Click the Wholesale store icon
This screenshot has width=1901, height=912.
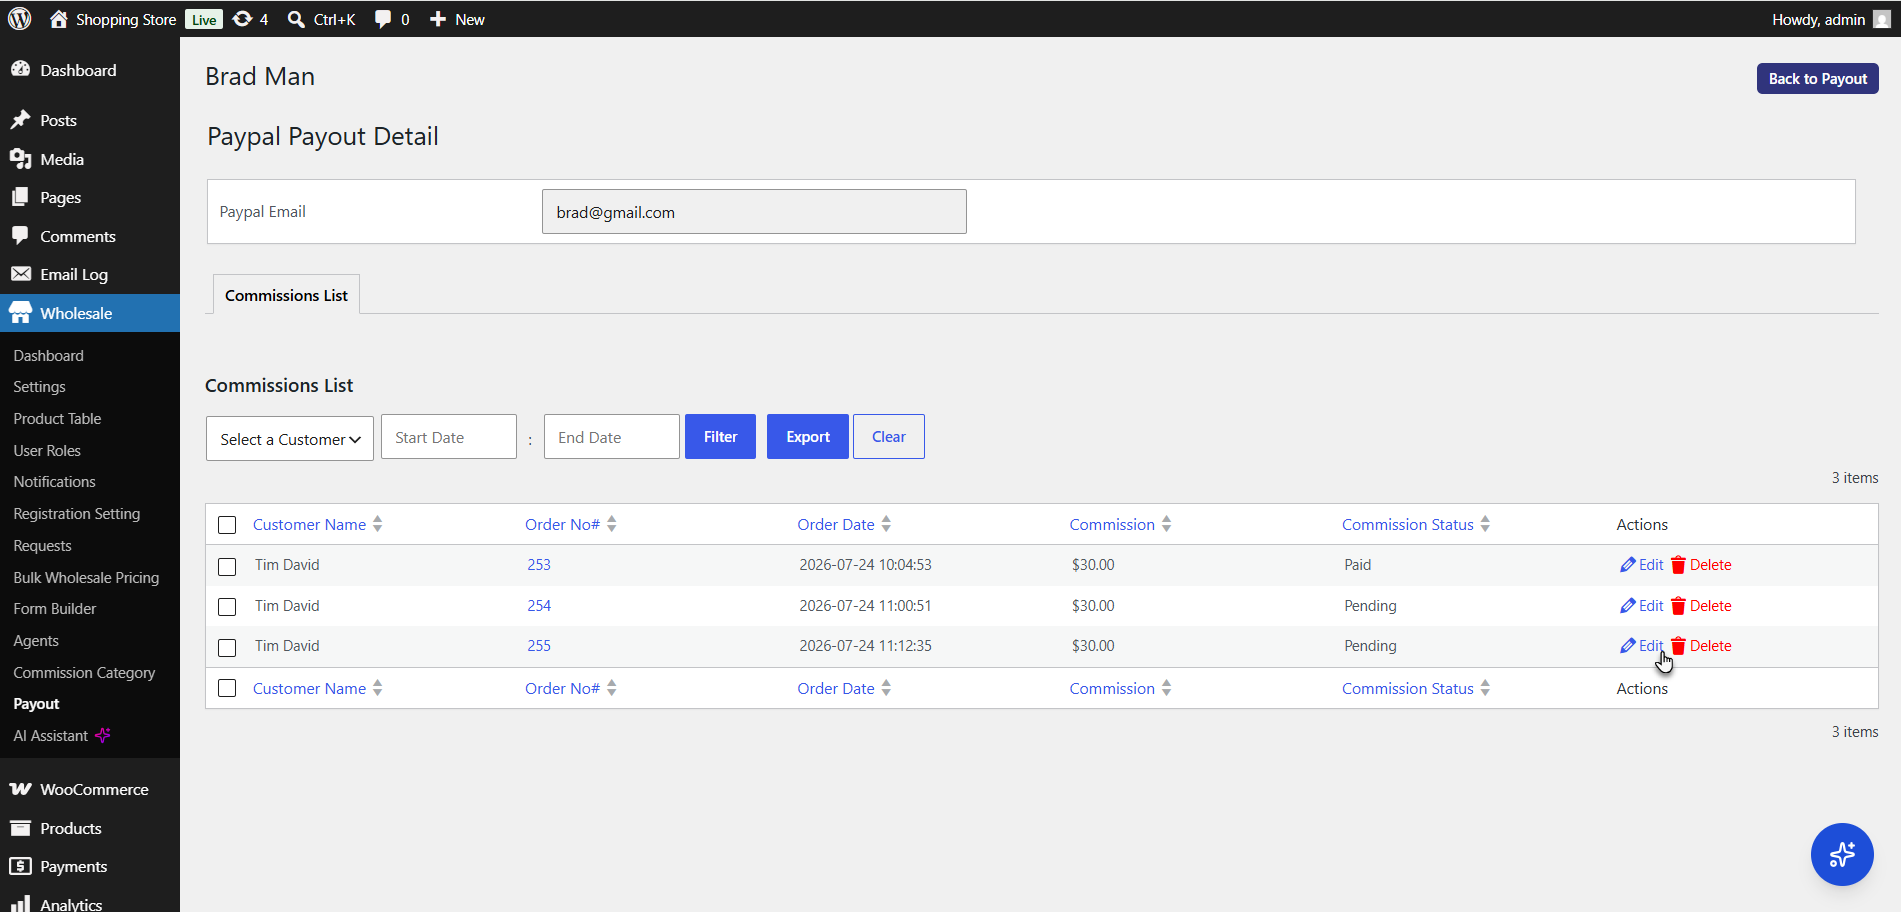(x=21, y=313)
